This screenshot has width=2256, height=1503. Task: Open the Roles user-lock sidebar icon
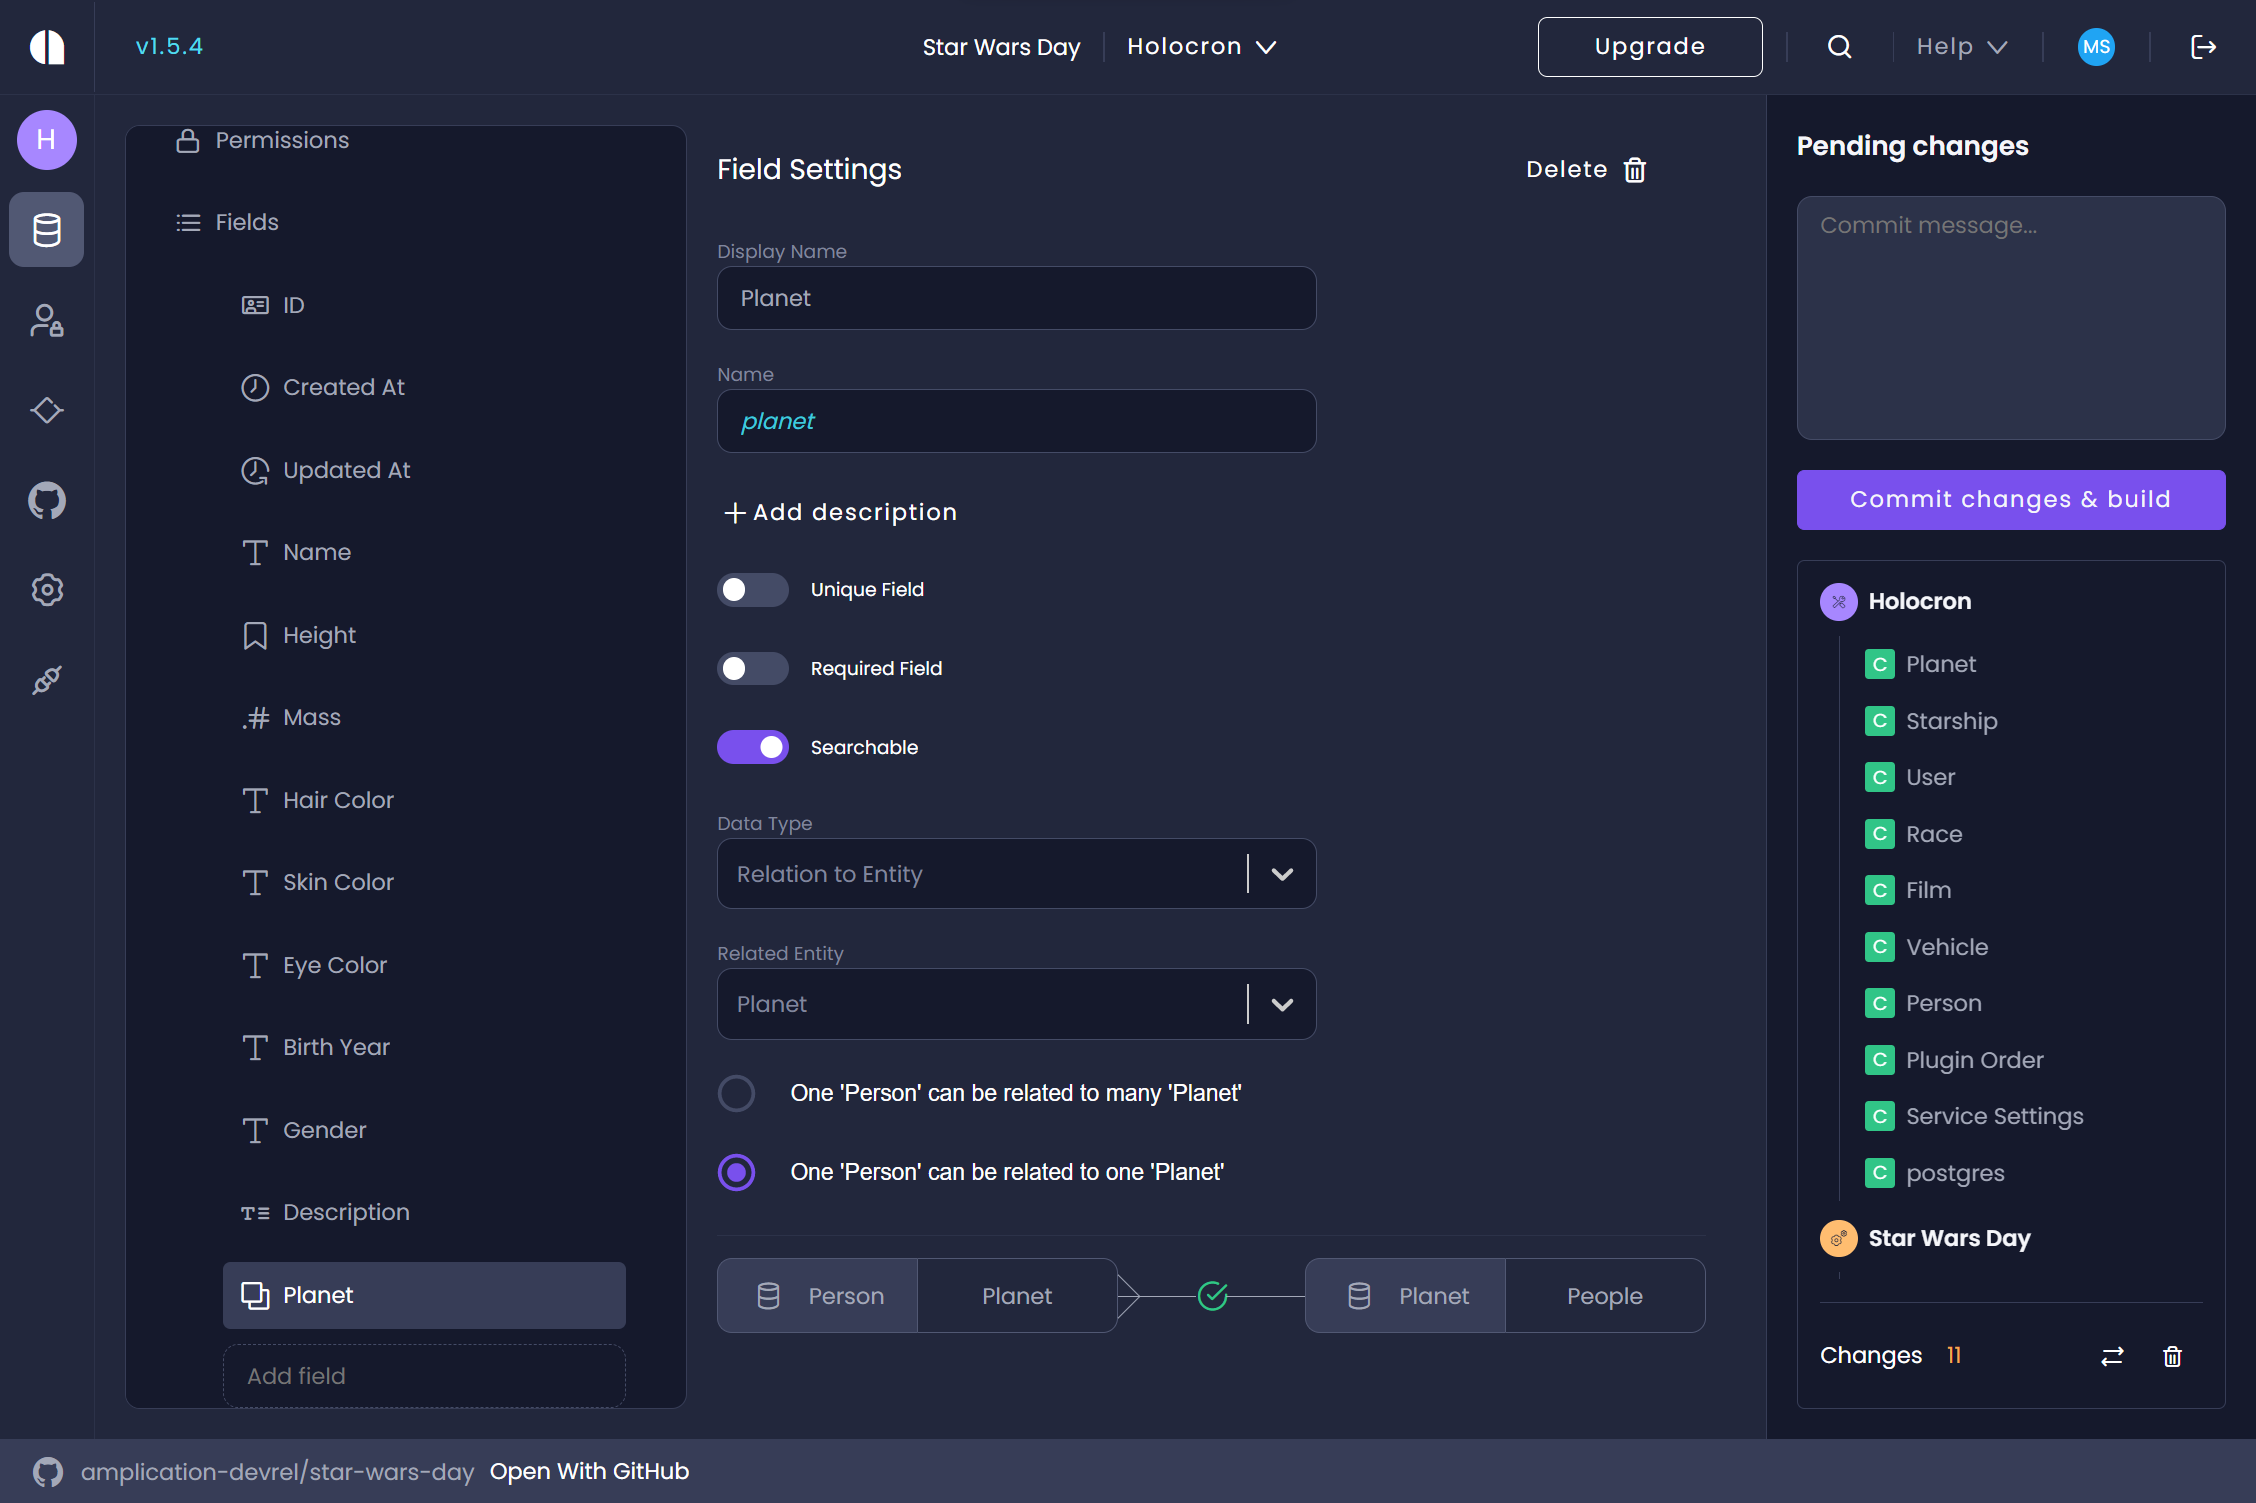point(47,320)
